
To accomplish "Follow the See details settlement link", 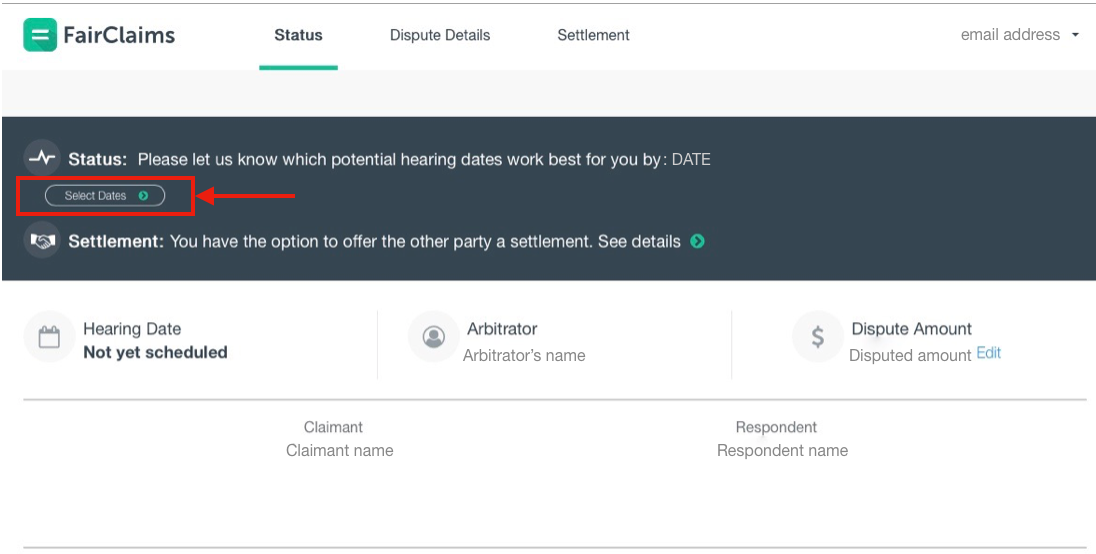I will pos(639,241).
